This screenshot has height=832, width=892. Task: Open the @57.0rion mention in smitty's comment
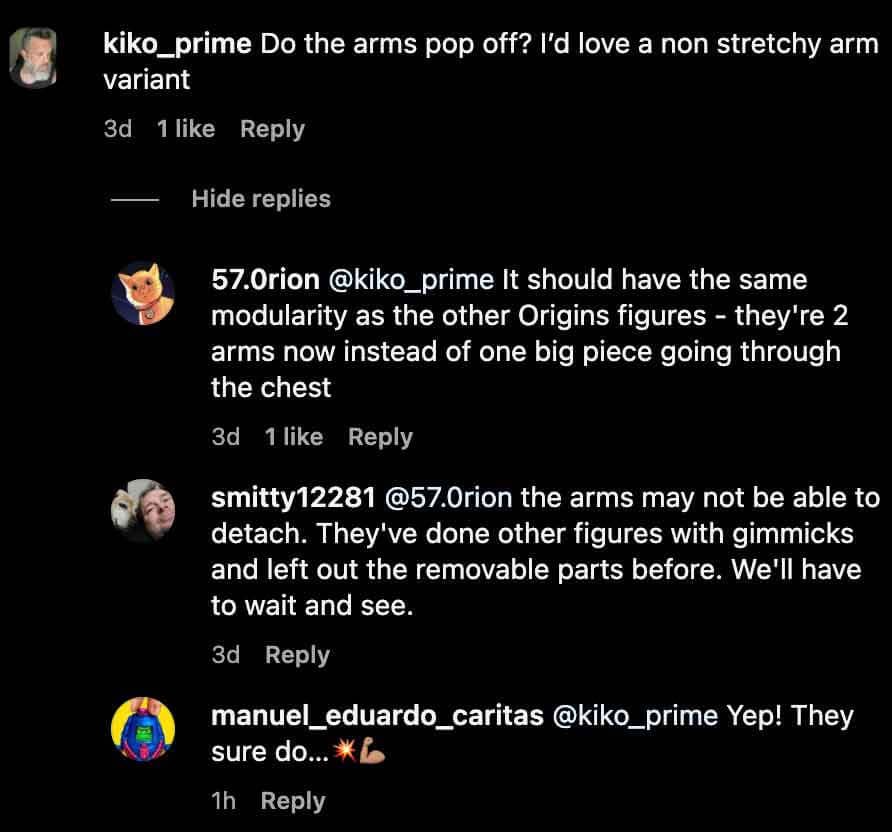tap(450, 497)
